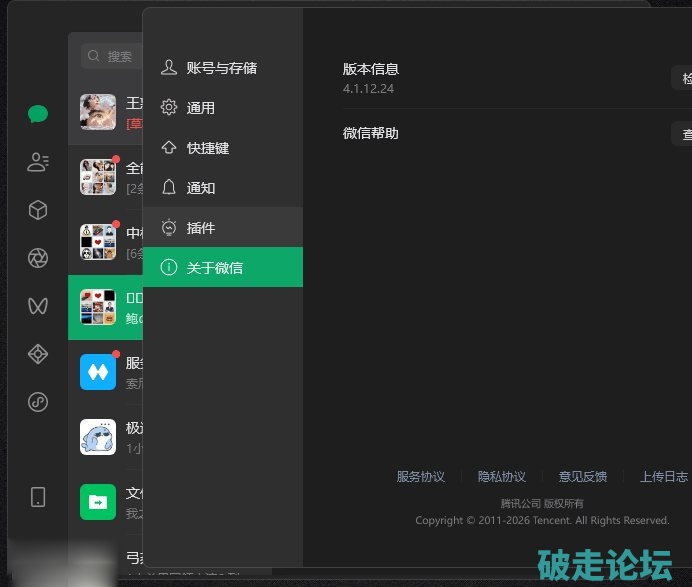Click the person icon beside 账号与存储
This screenshot has width=692, height=587.
click(169, 68)
